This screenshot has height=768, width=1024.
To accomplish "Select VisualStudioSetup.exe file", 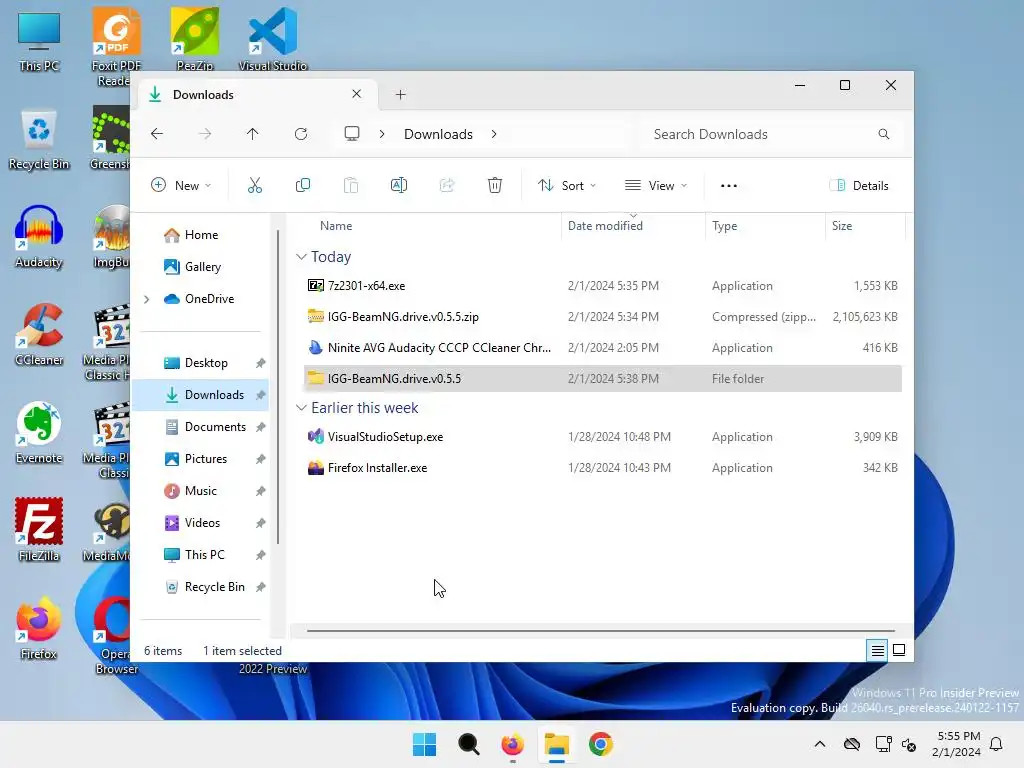I will point(602,437).
